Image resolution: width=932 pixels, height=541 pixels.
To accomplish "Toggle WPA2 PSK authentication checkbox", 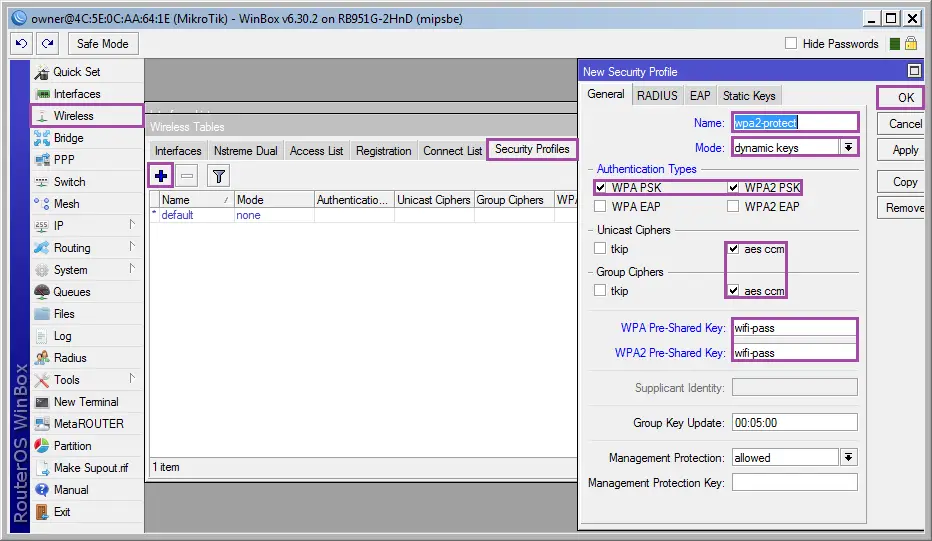I will tap(733, 188).
